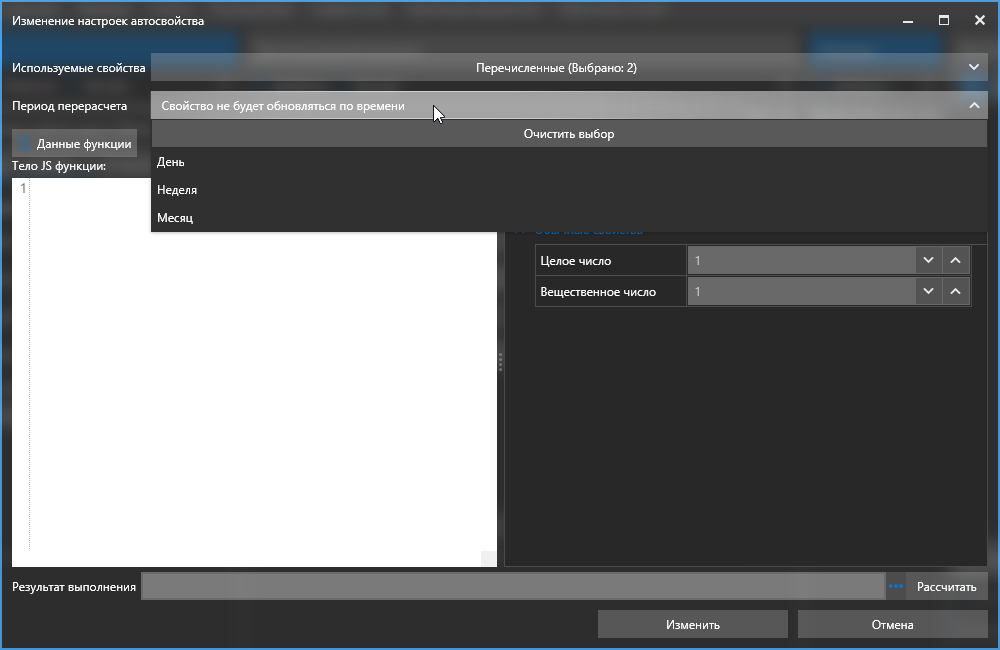Click the info icon on Данные функции

point(25,143)
